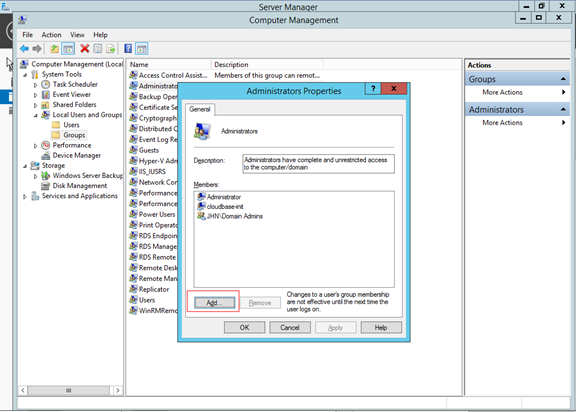
Task: Expand Windows Server Backup node
Action: click(36, 176)
